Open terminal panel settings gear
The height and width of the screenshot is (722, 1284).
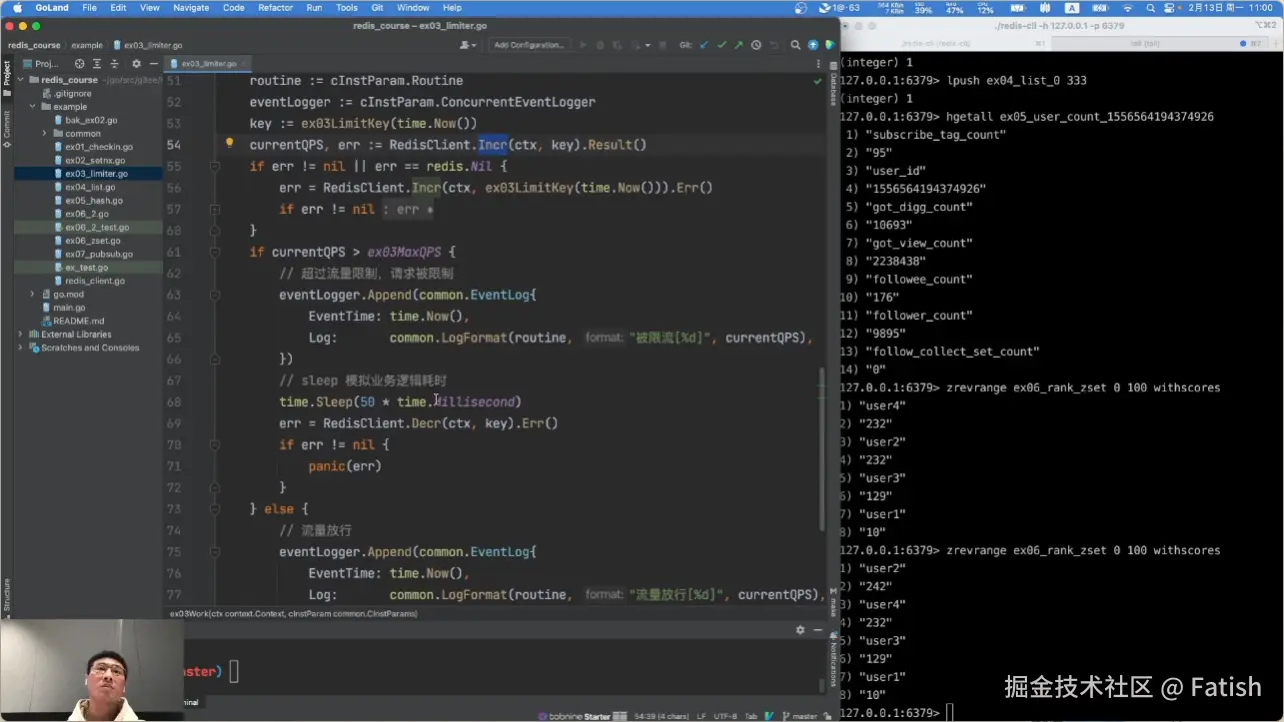(800, 630)
